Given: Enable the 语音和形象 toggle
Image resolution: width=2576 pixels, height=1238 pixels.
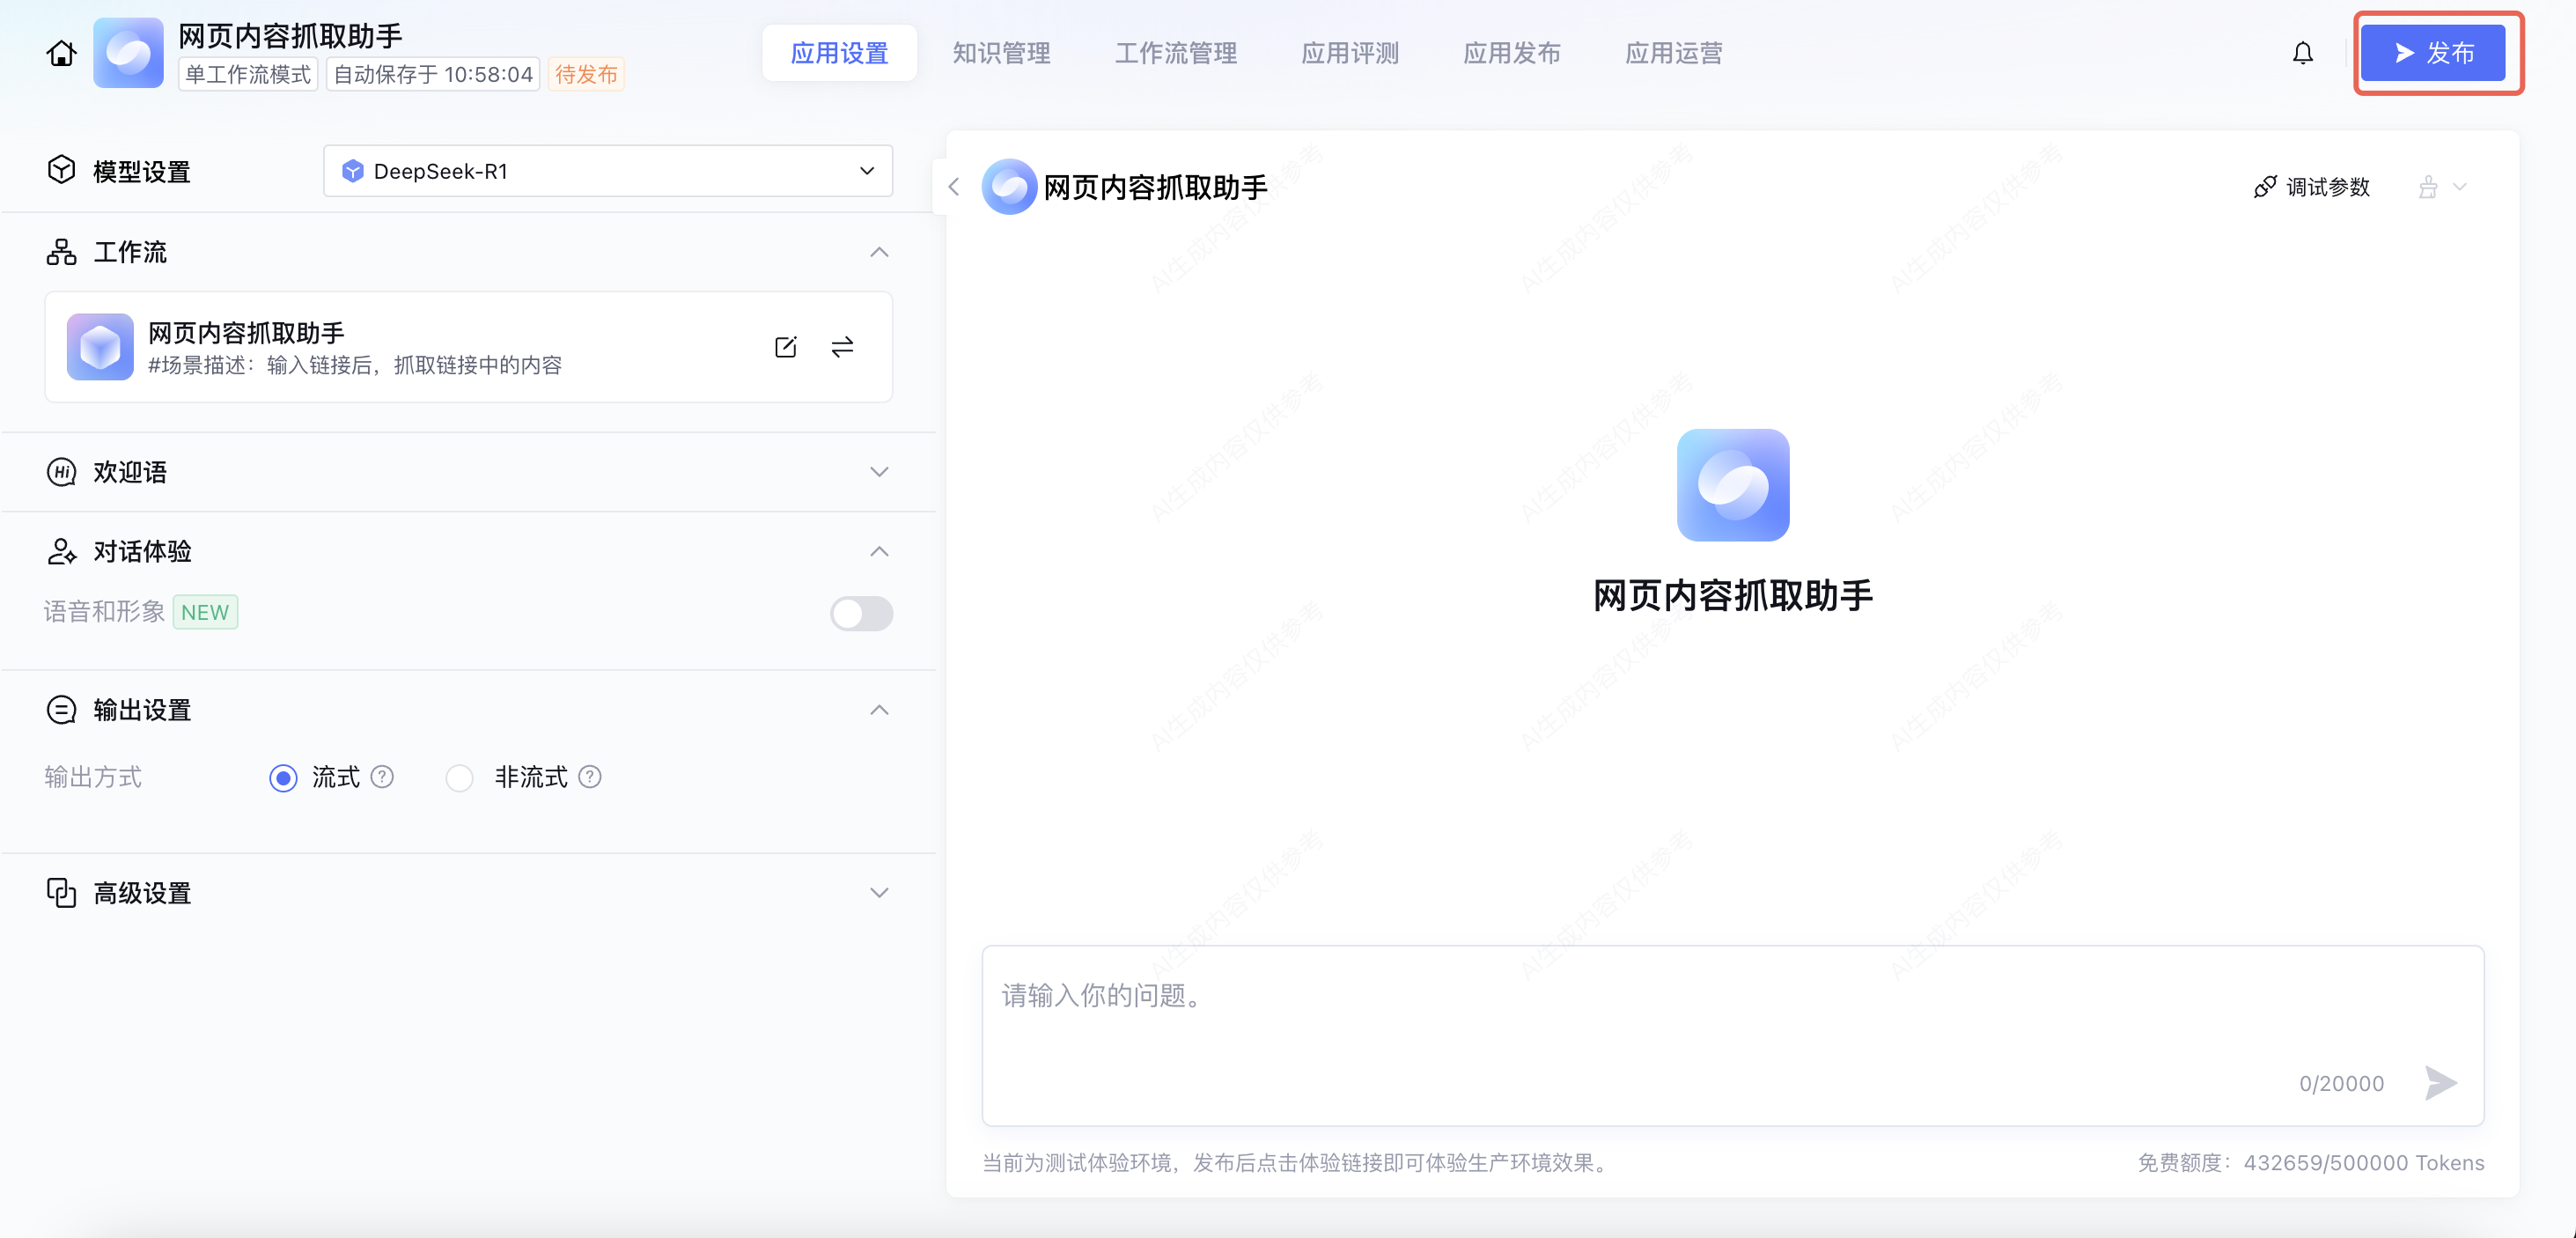Looking at the screenshot, I should click(x=861, y=613).
